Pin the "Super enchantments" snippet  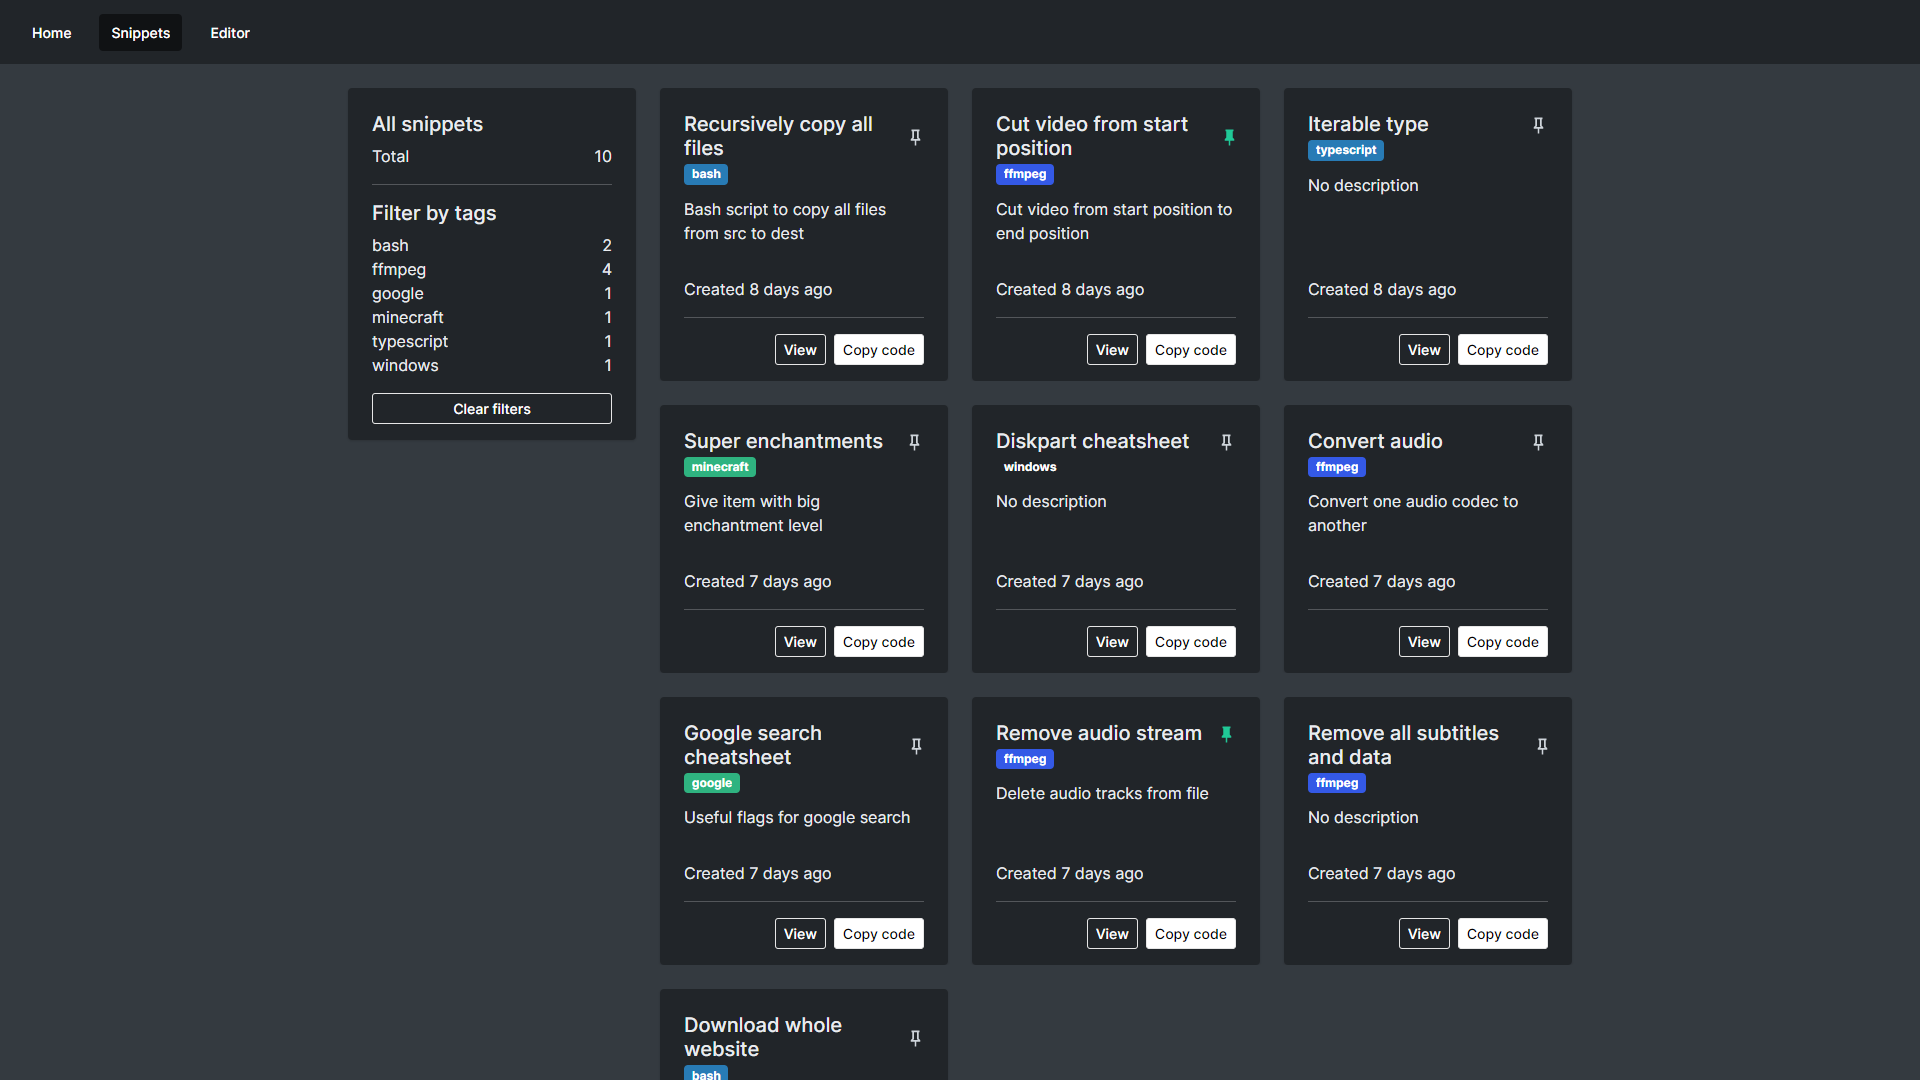click(x=914, y=441)
